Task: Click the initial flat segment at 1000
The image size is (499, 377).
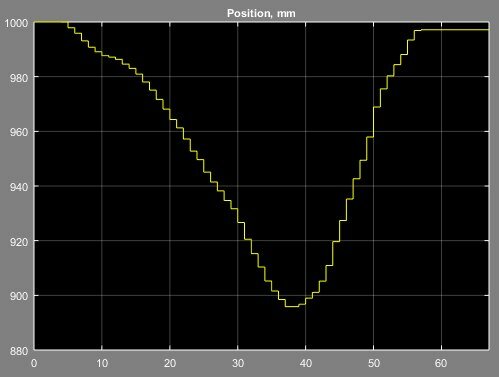Action: tap(51, 22)
